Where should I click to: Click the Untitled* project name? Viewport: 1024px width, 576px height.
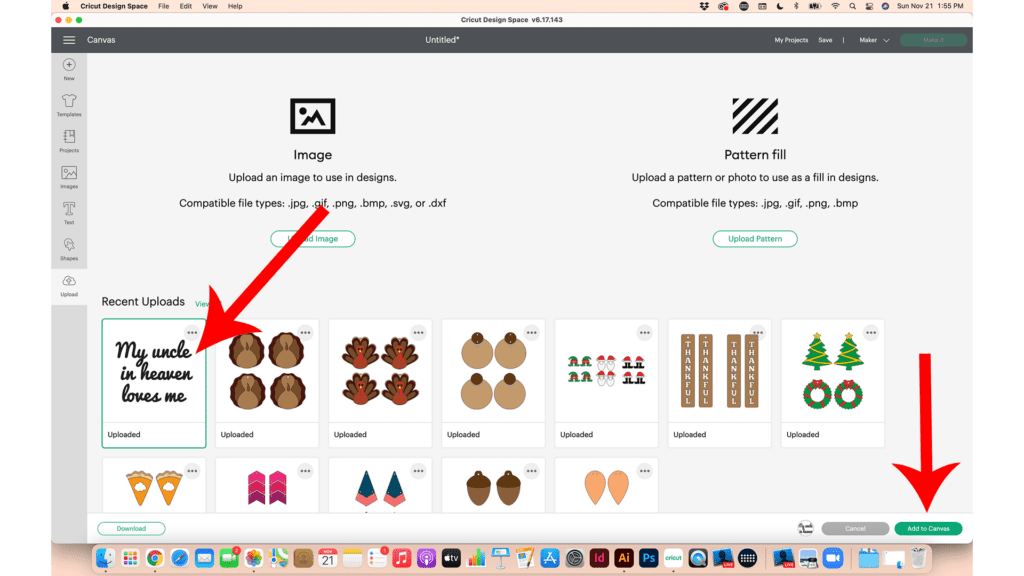tap(442, 40)
